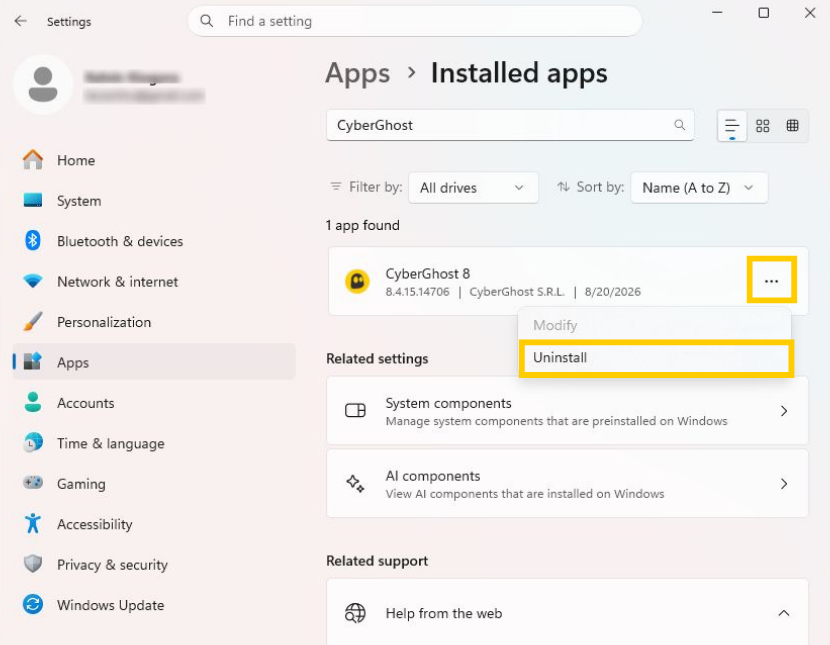The image size is (830, 645).
Task: Click the 1 app found text
Action: 363,225
